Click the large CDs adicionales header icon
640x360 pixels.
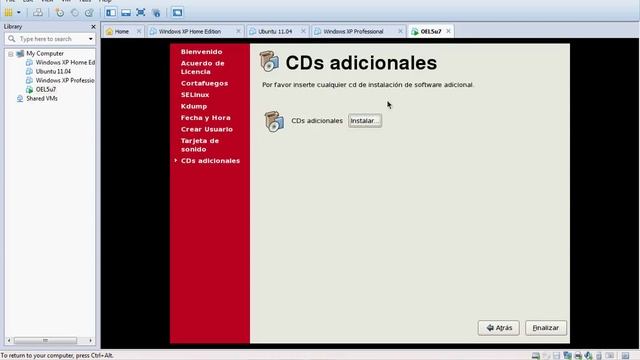click(x=269, y=62)
